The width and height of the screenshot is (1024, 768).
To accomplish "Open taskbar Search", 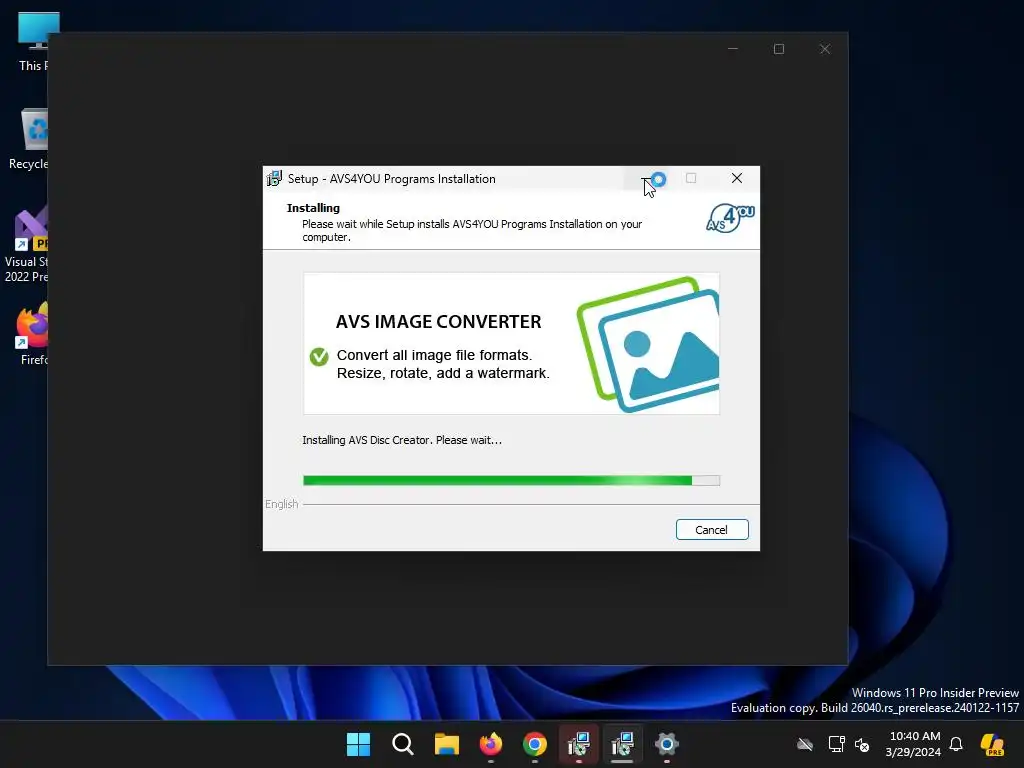I will click(402, 744).
